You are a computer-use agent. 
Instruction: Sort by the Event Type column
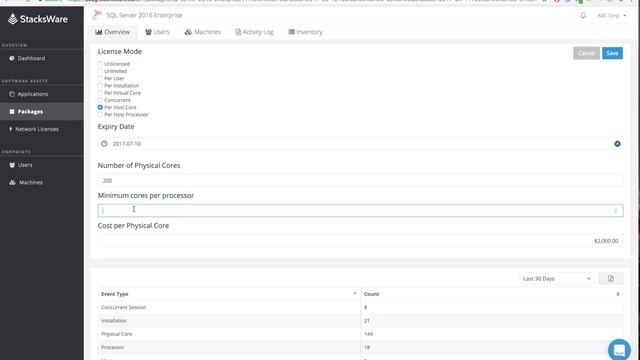click(229, 294)
